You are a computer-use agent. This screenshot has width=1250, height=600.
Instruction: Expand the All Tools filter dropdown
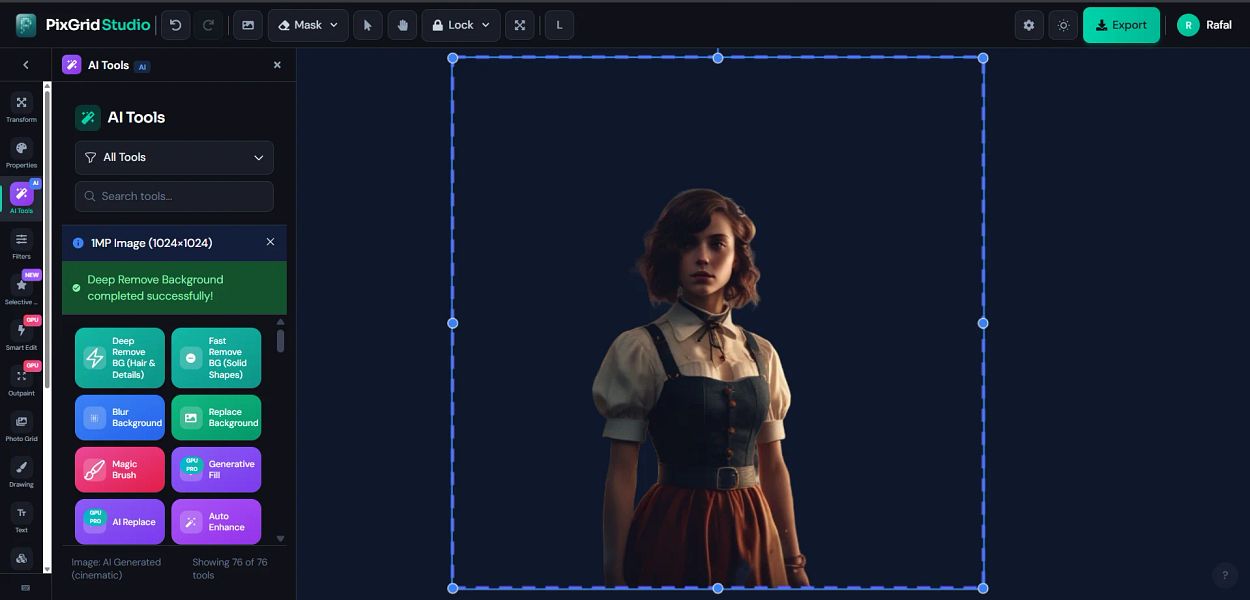[x=174, y=157]
